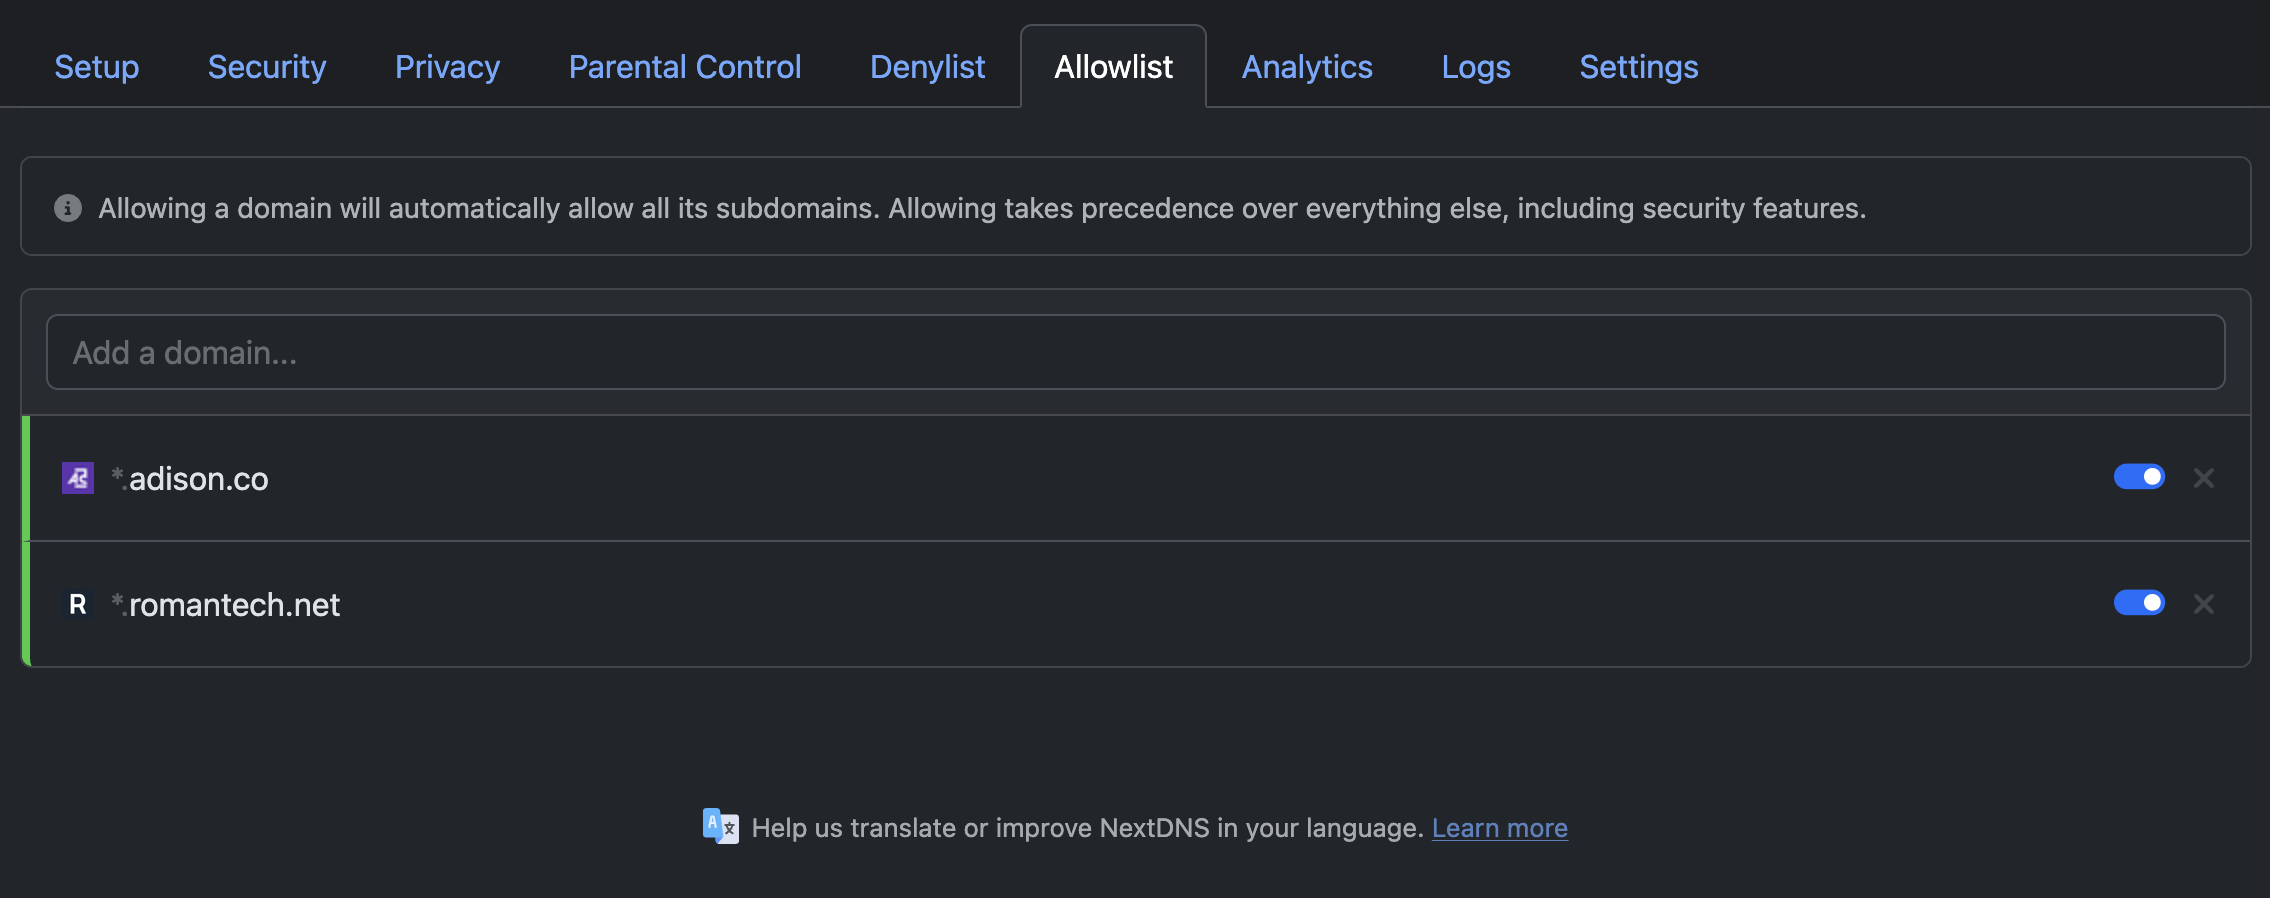This screenshot has height=898, width=2270.
Task: Toggle the *.romantech.net allow switch
Action: click(x=2139, y=602)
